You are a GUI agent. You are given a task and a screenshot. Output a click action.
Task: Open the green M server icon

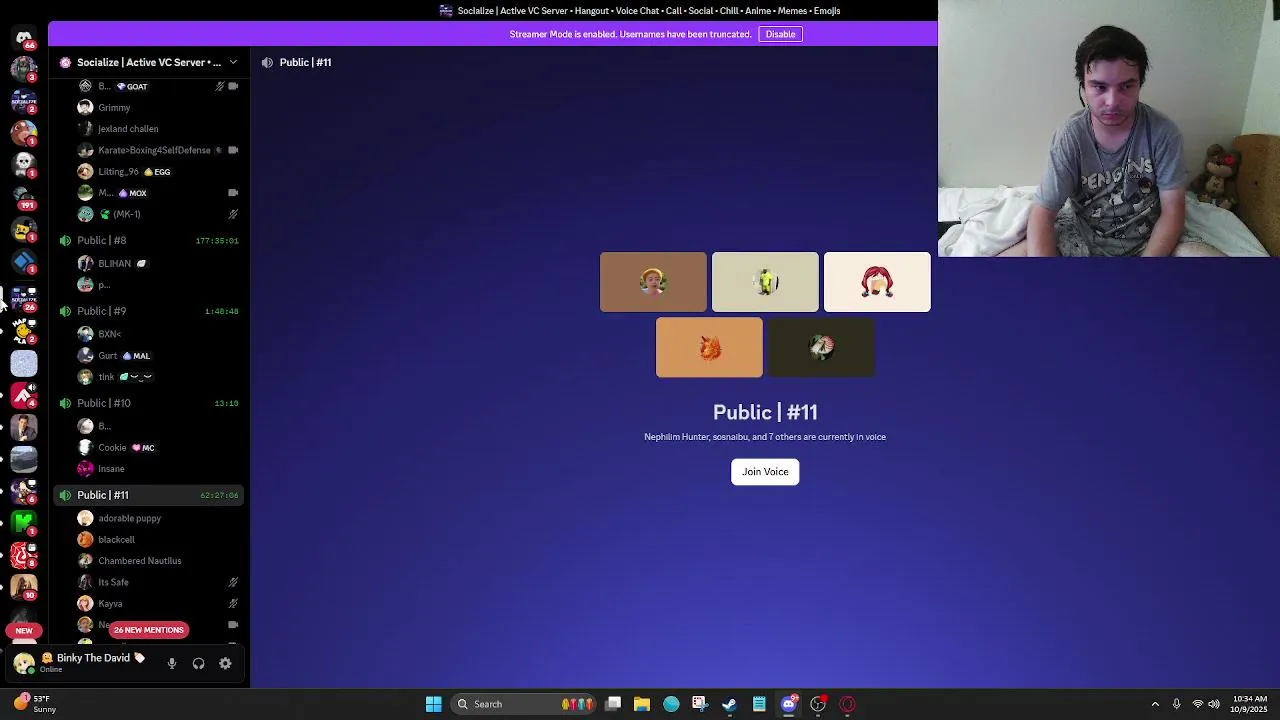[24, 523]
